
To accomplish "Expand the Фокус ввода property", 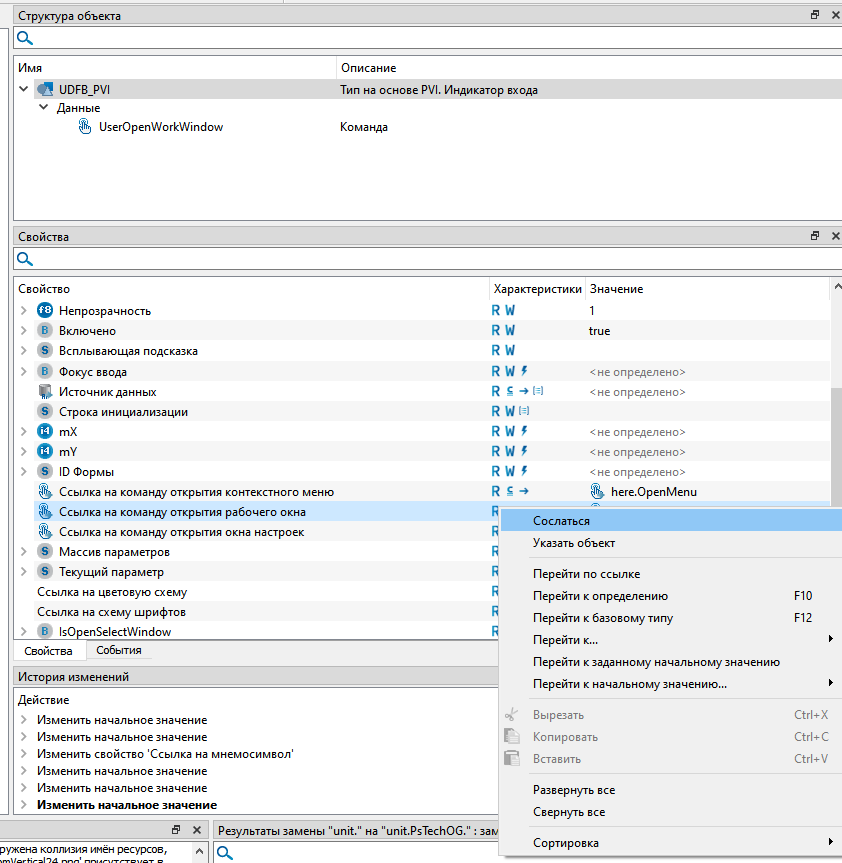I will click(x=24, y=372).
